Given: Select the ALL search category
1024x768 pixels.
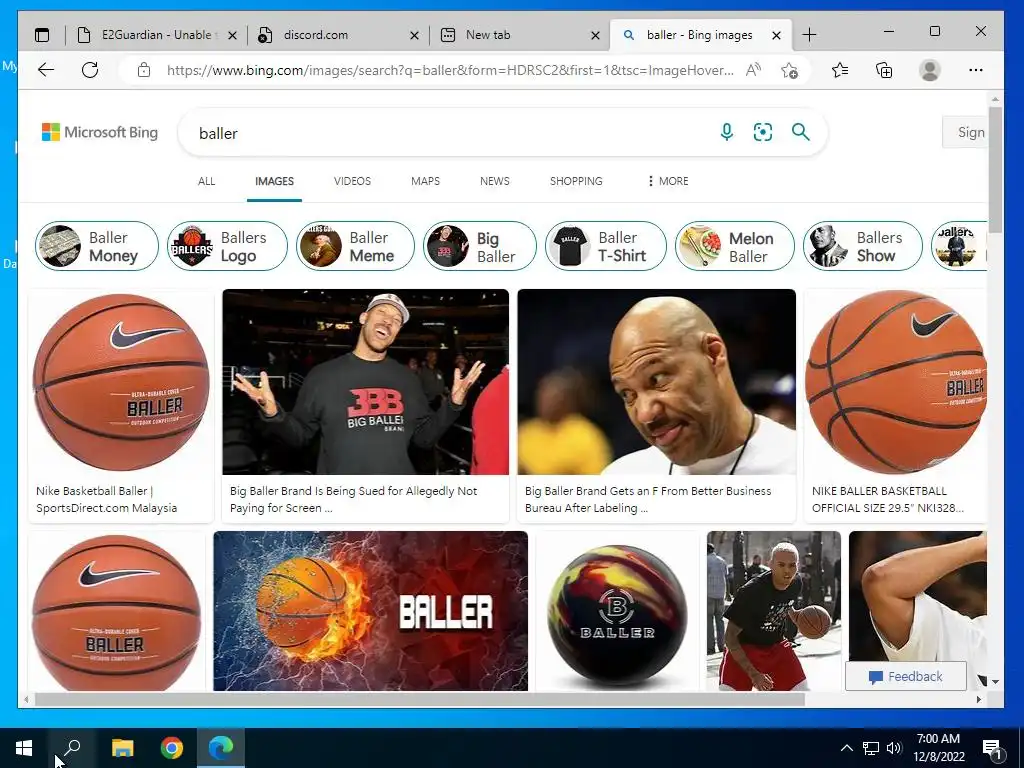Looking at the screenshot, I should point(206,181).
